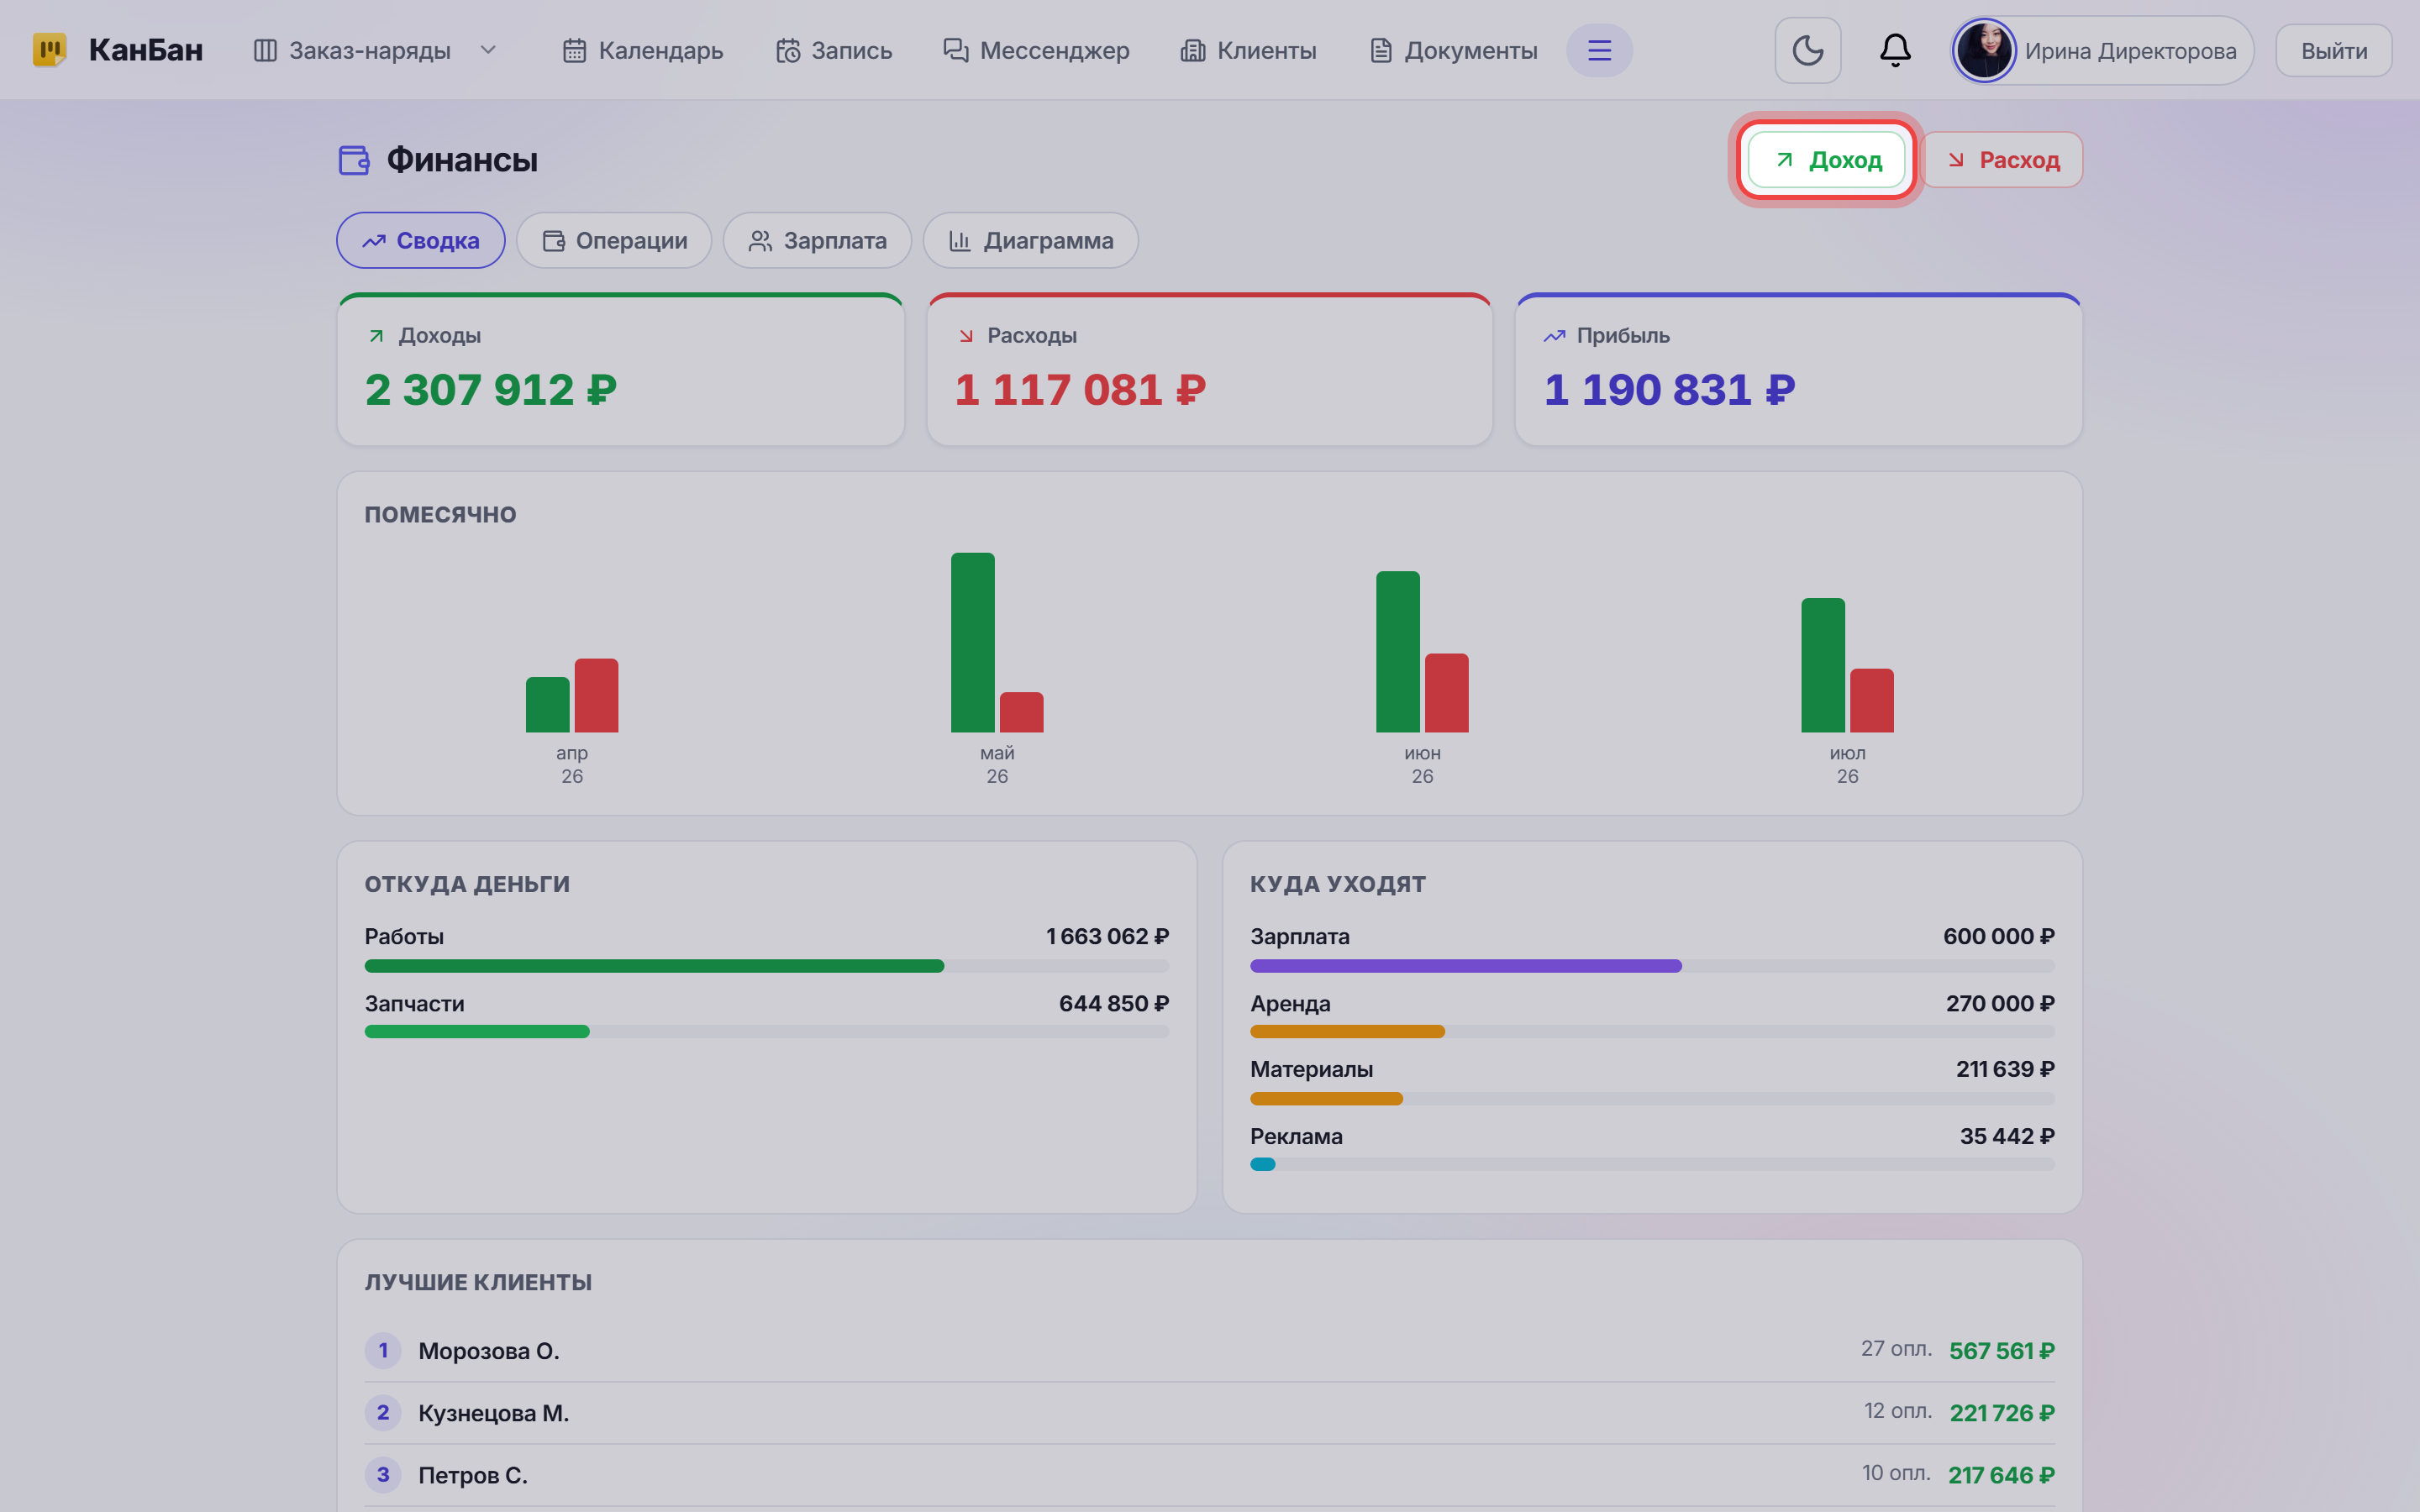The height and width of the screenshot is (1512, 2420).
Task: Open notifications bell
Action: [x=1894, y=50]
